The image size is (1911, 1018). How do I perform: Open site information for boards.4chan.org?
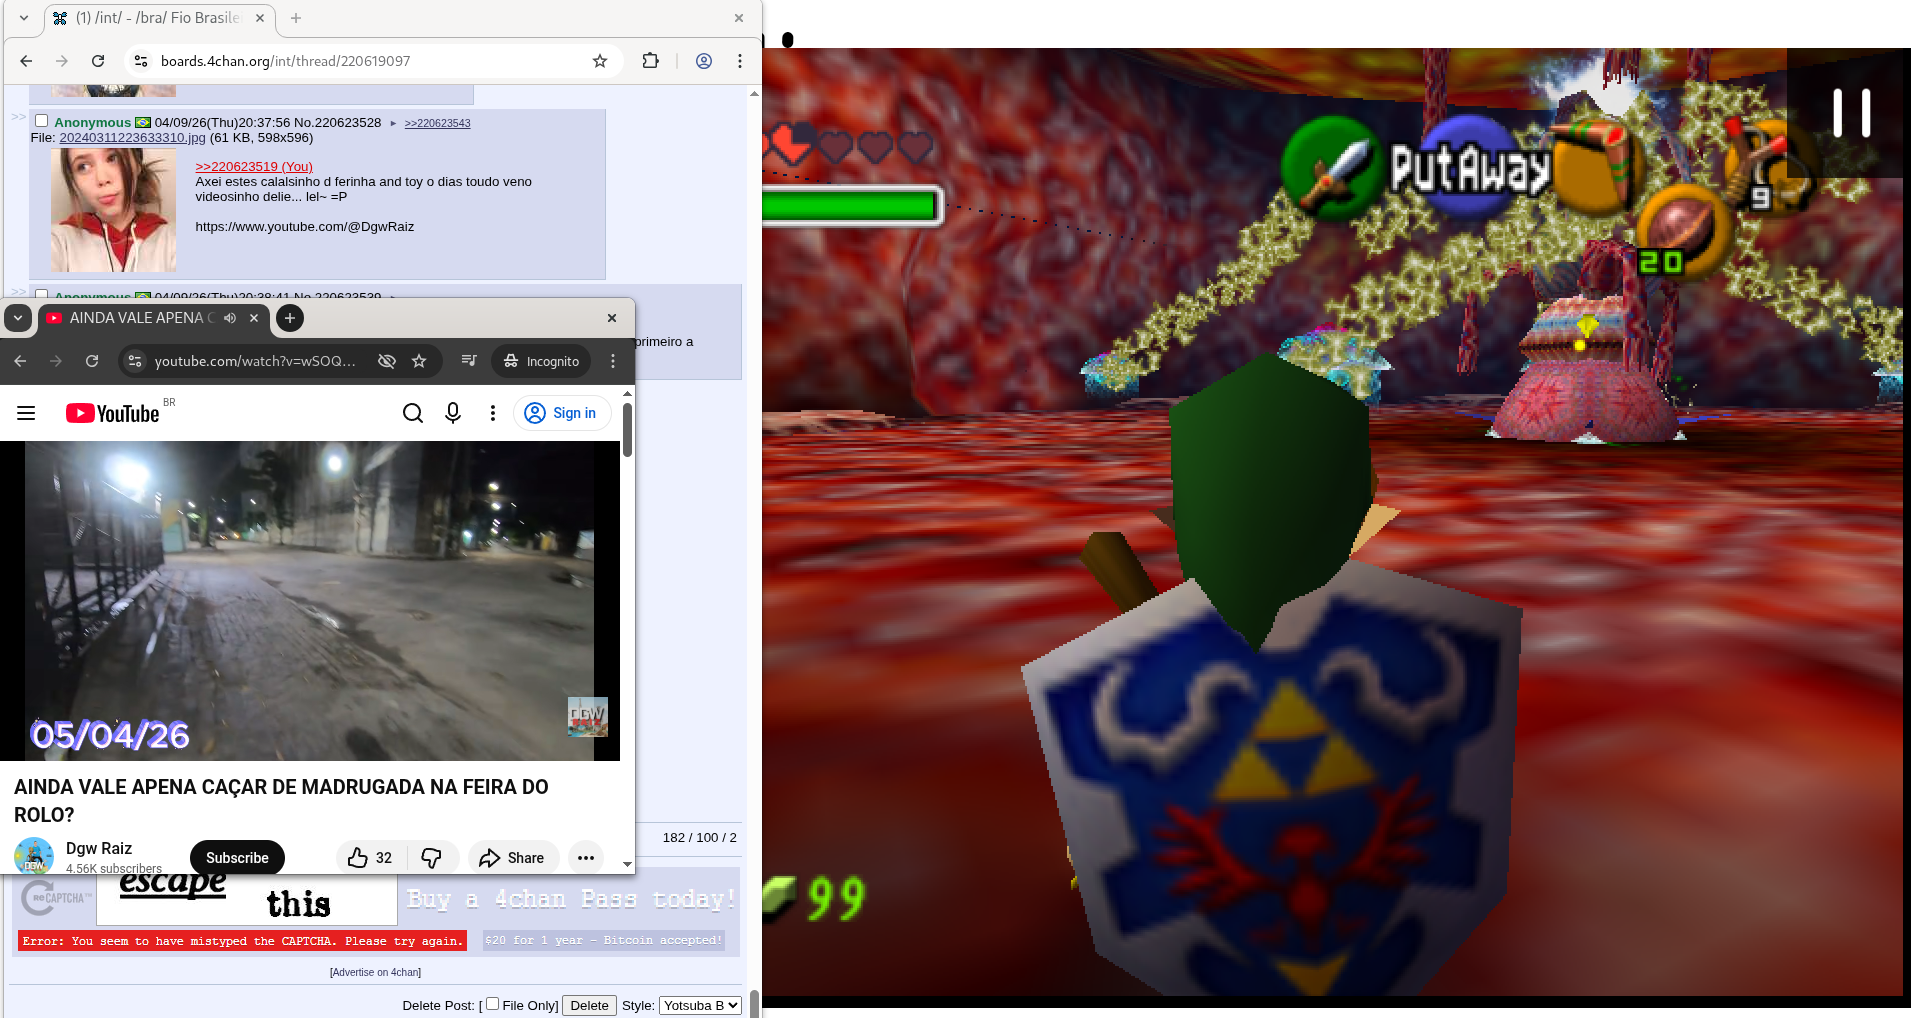(141, 61)
